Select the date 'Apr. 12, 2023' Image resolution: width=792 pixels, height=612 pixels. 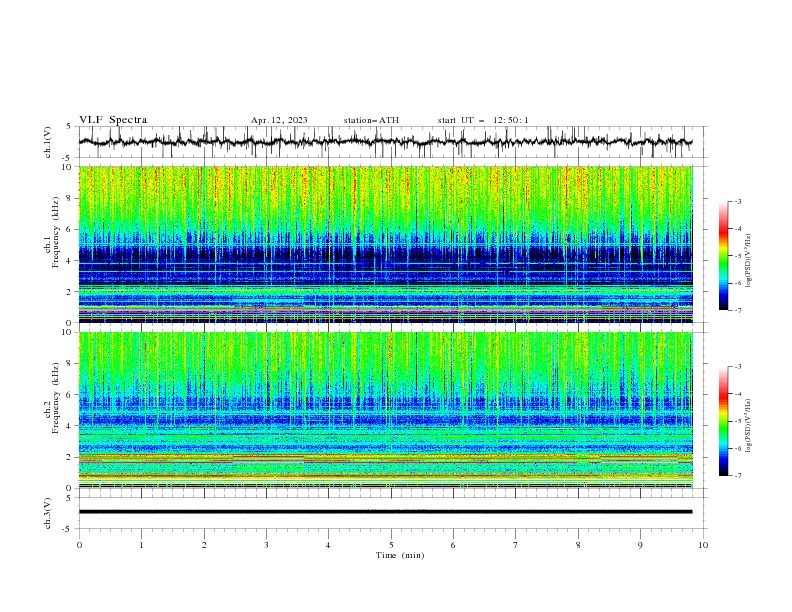point(279,120)
